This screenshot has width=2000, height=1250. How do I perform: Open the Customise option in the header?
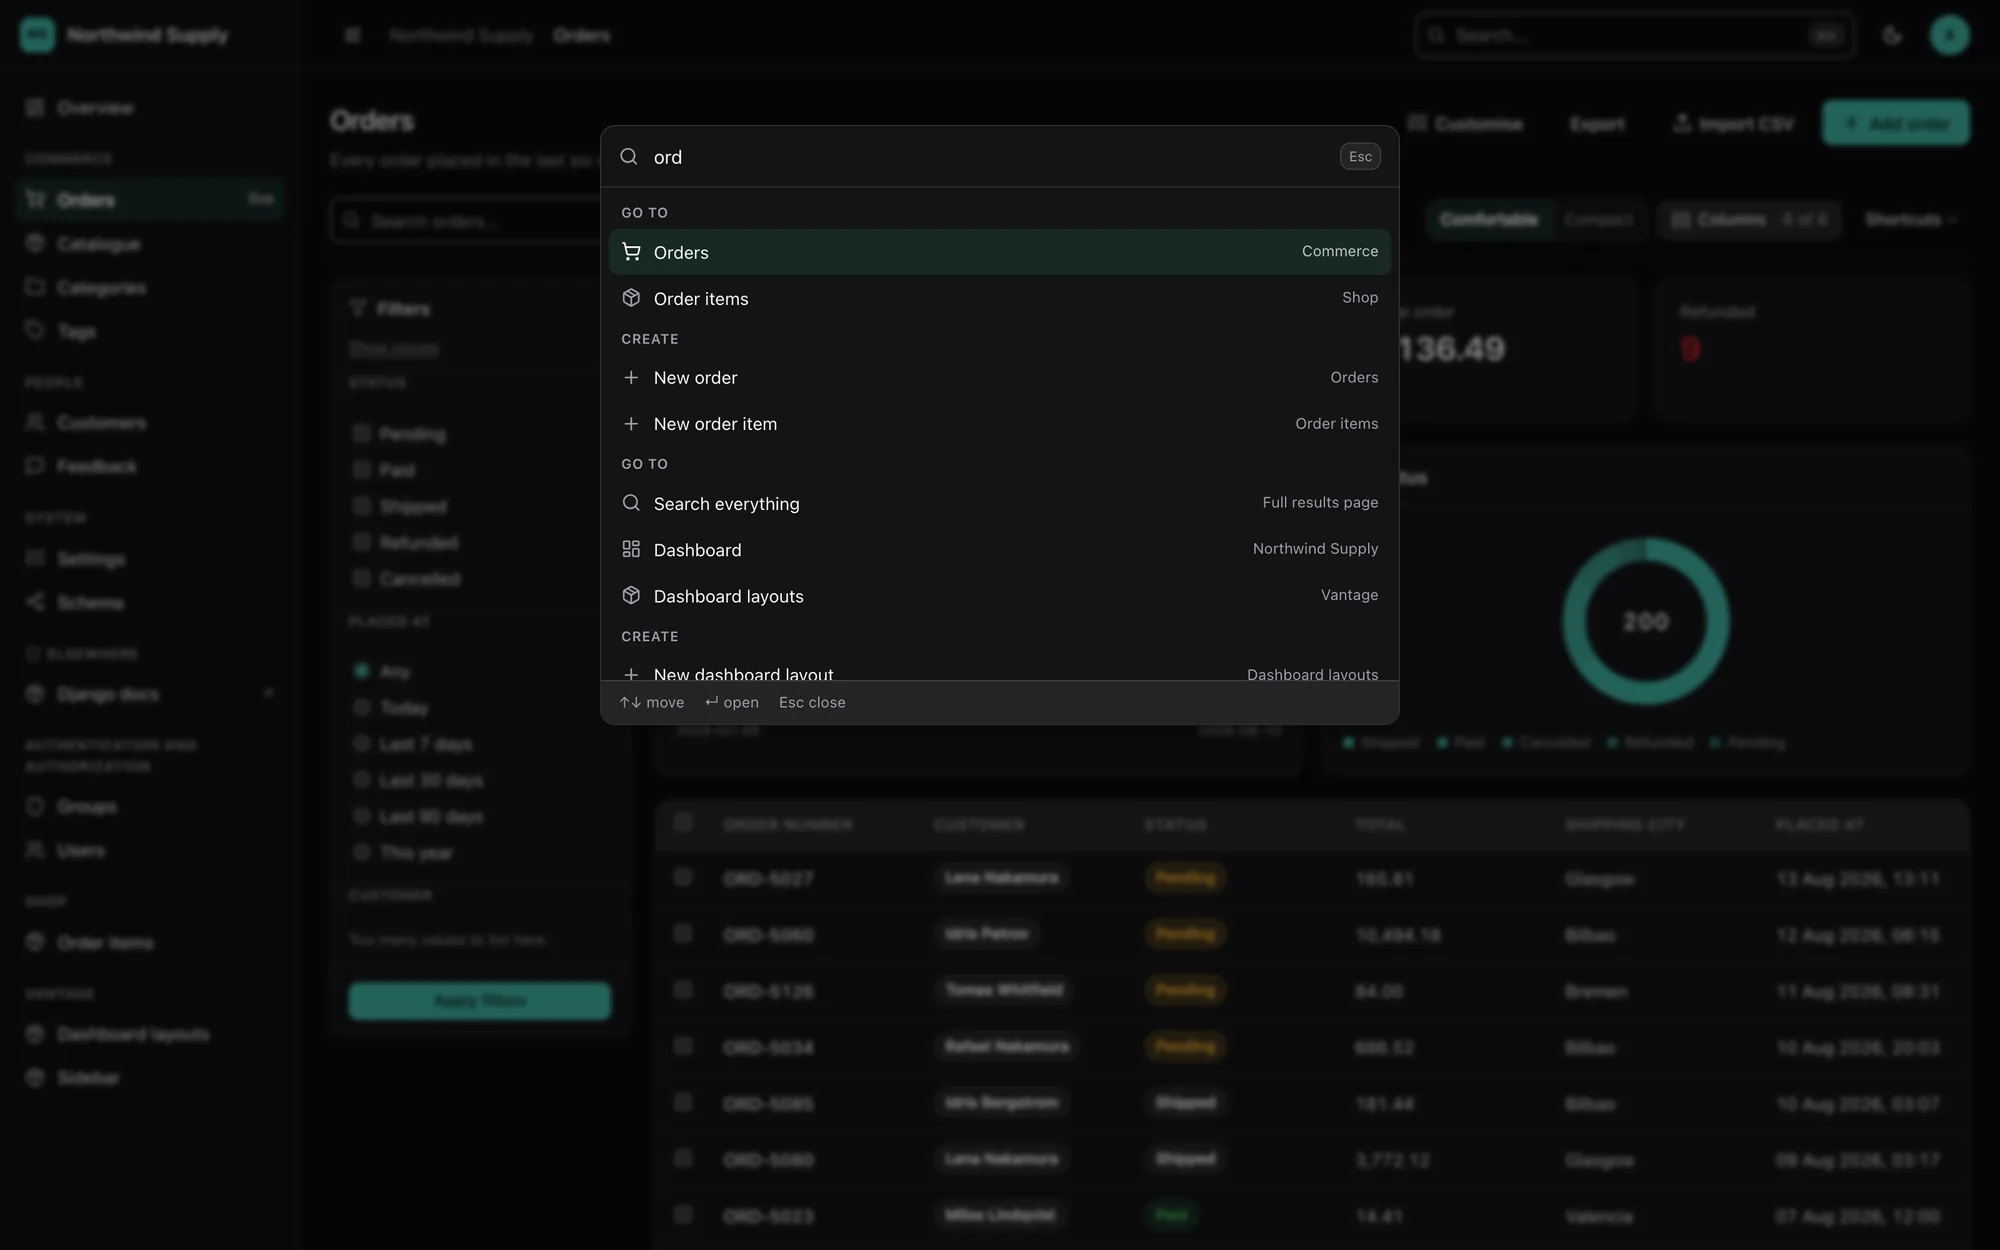point(1465,124)
